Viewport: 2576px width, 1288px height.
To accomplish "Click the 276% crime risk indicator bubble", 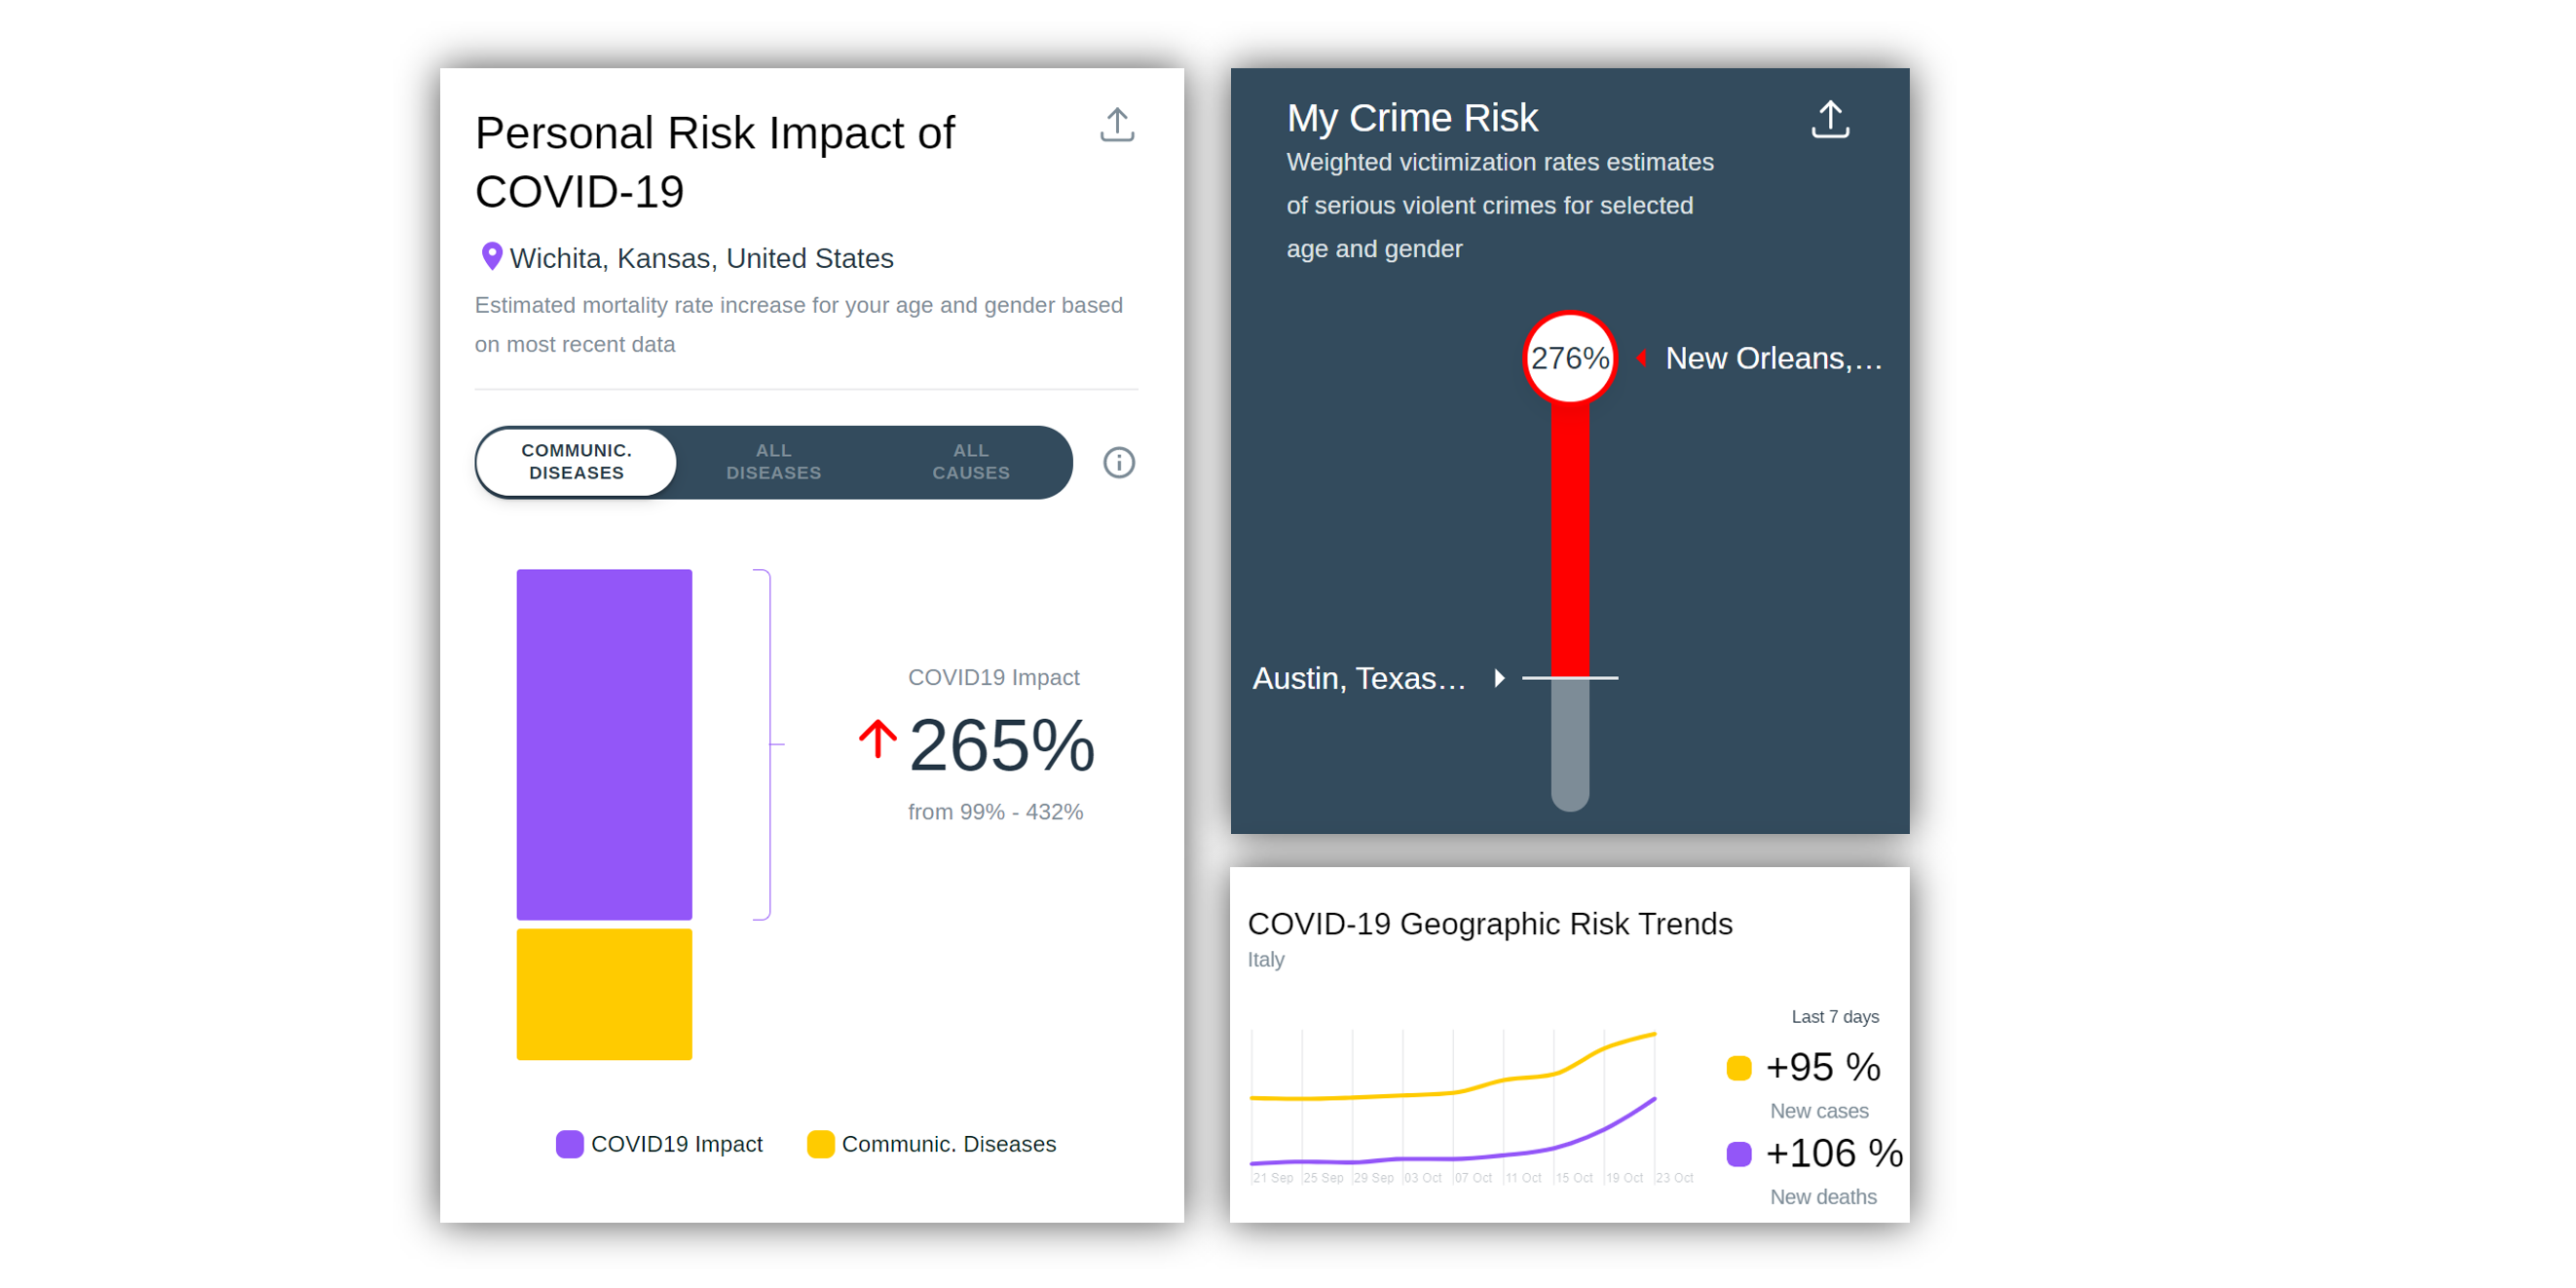I will tap(1569, 357).
